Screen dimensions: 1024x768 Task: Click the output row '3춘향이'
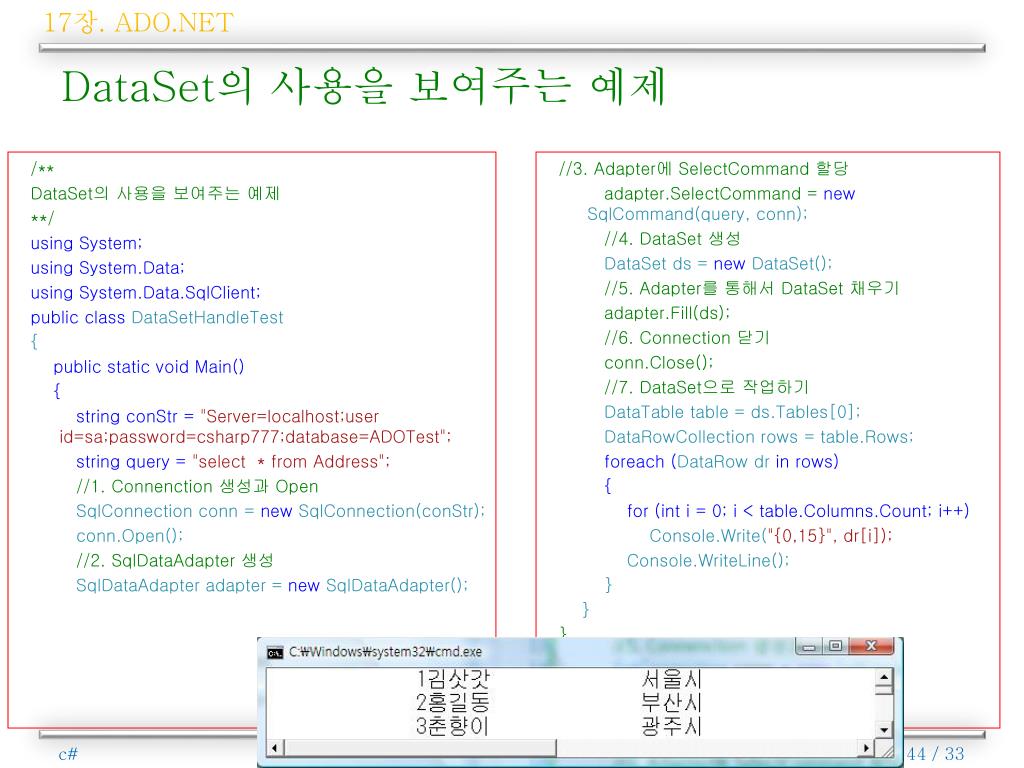(x=452, y=726)
